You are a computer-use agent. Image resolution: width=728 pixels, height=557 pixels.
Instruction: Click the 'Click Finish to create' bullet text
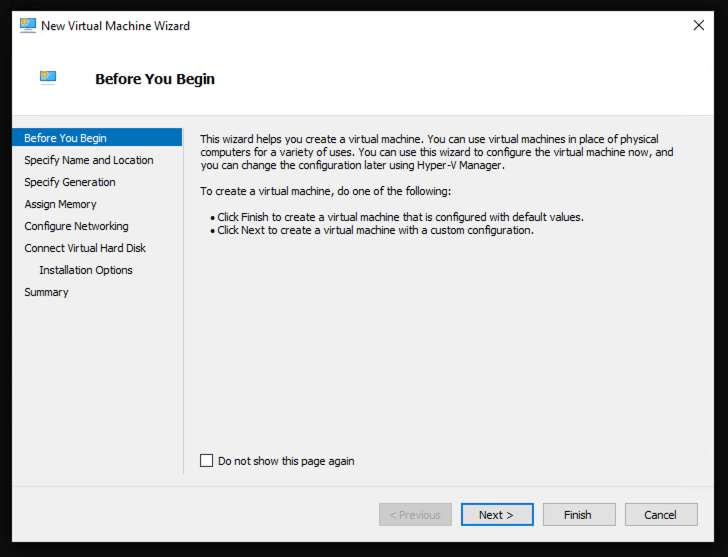pyautogui.click(x=400, y=217)
